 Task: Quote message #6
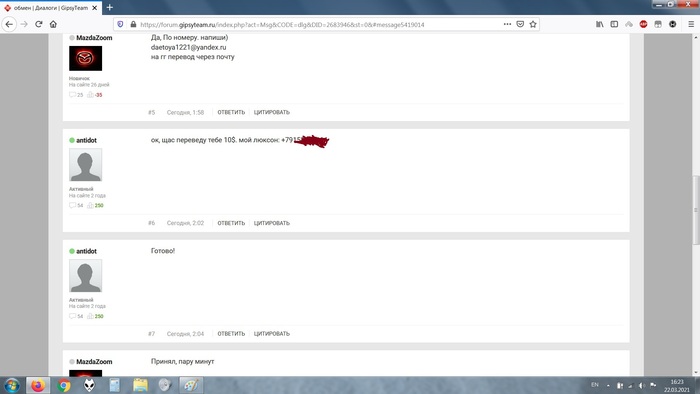[x=272, y=223]
